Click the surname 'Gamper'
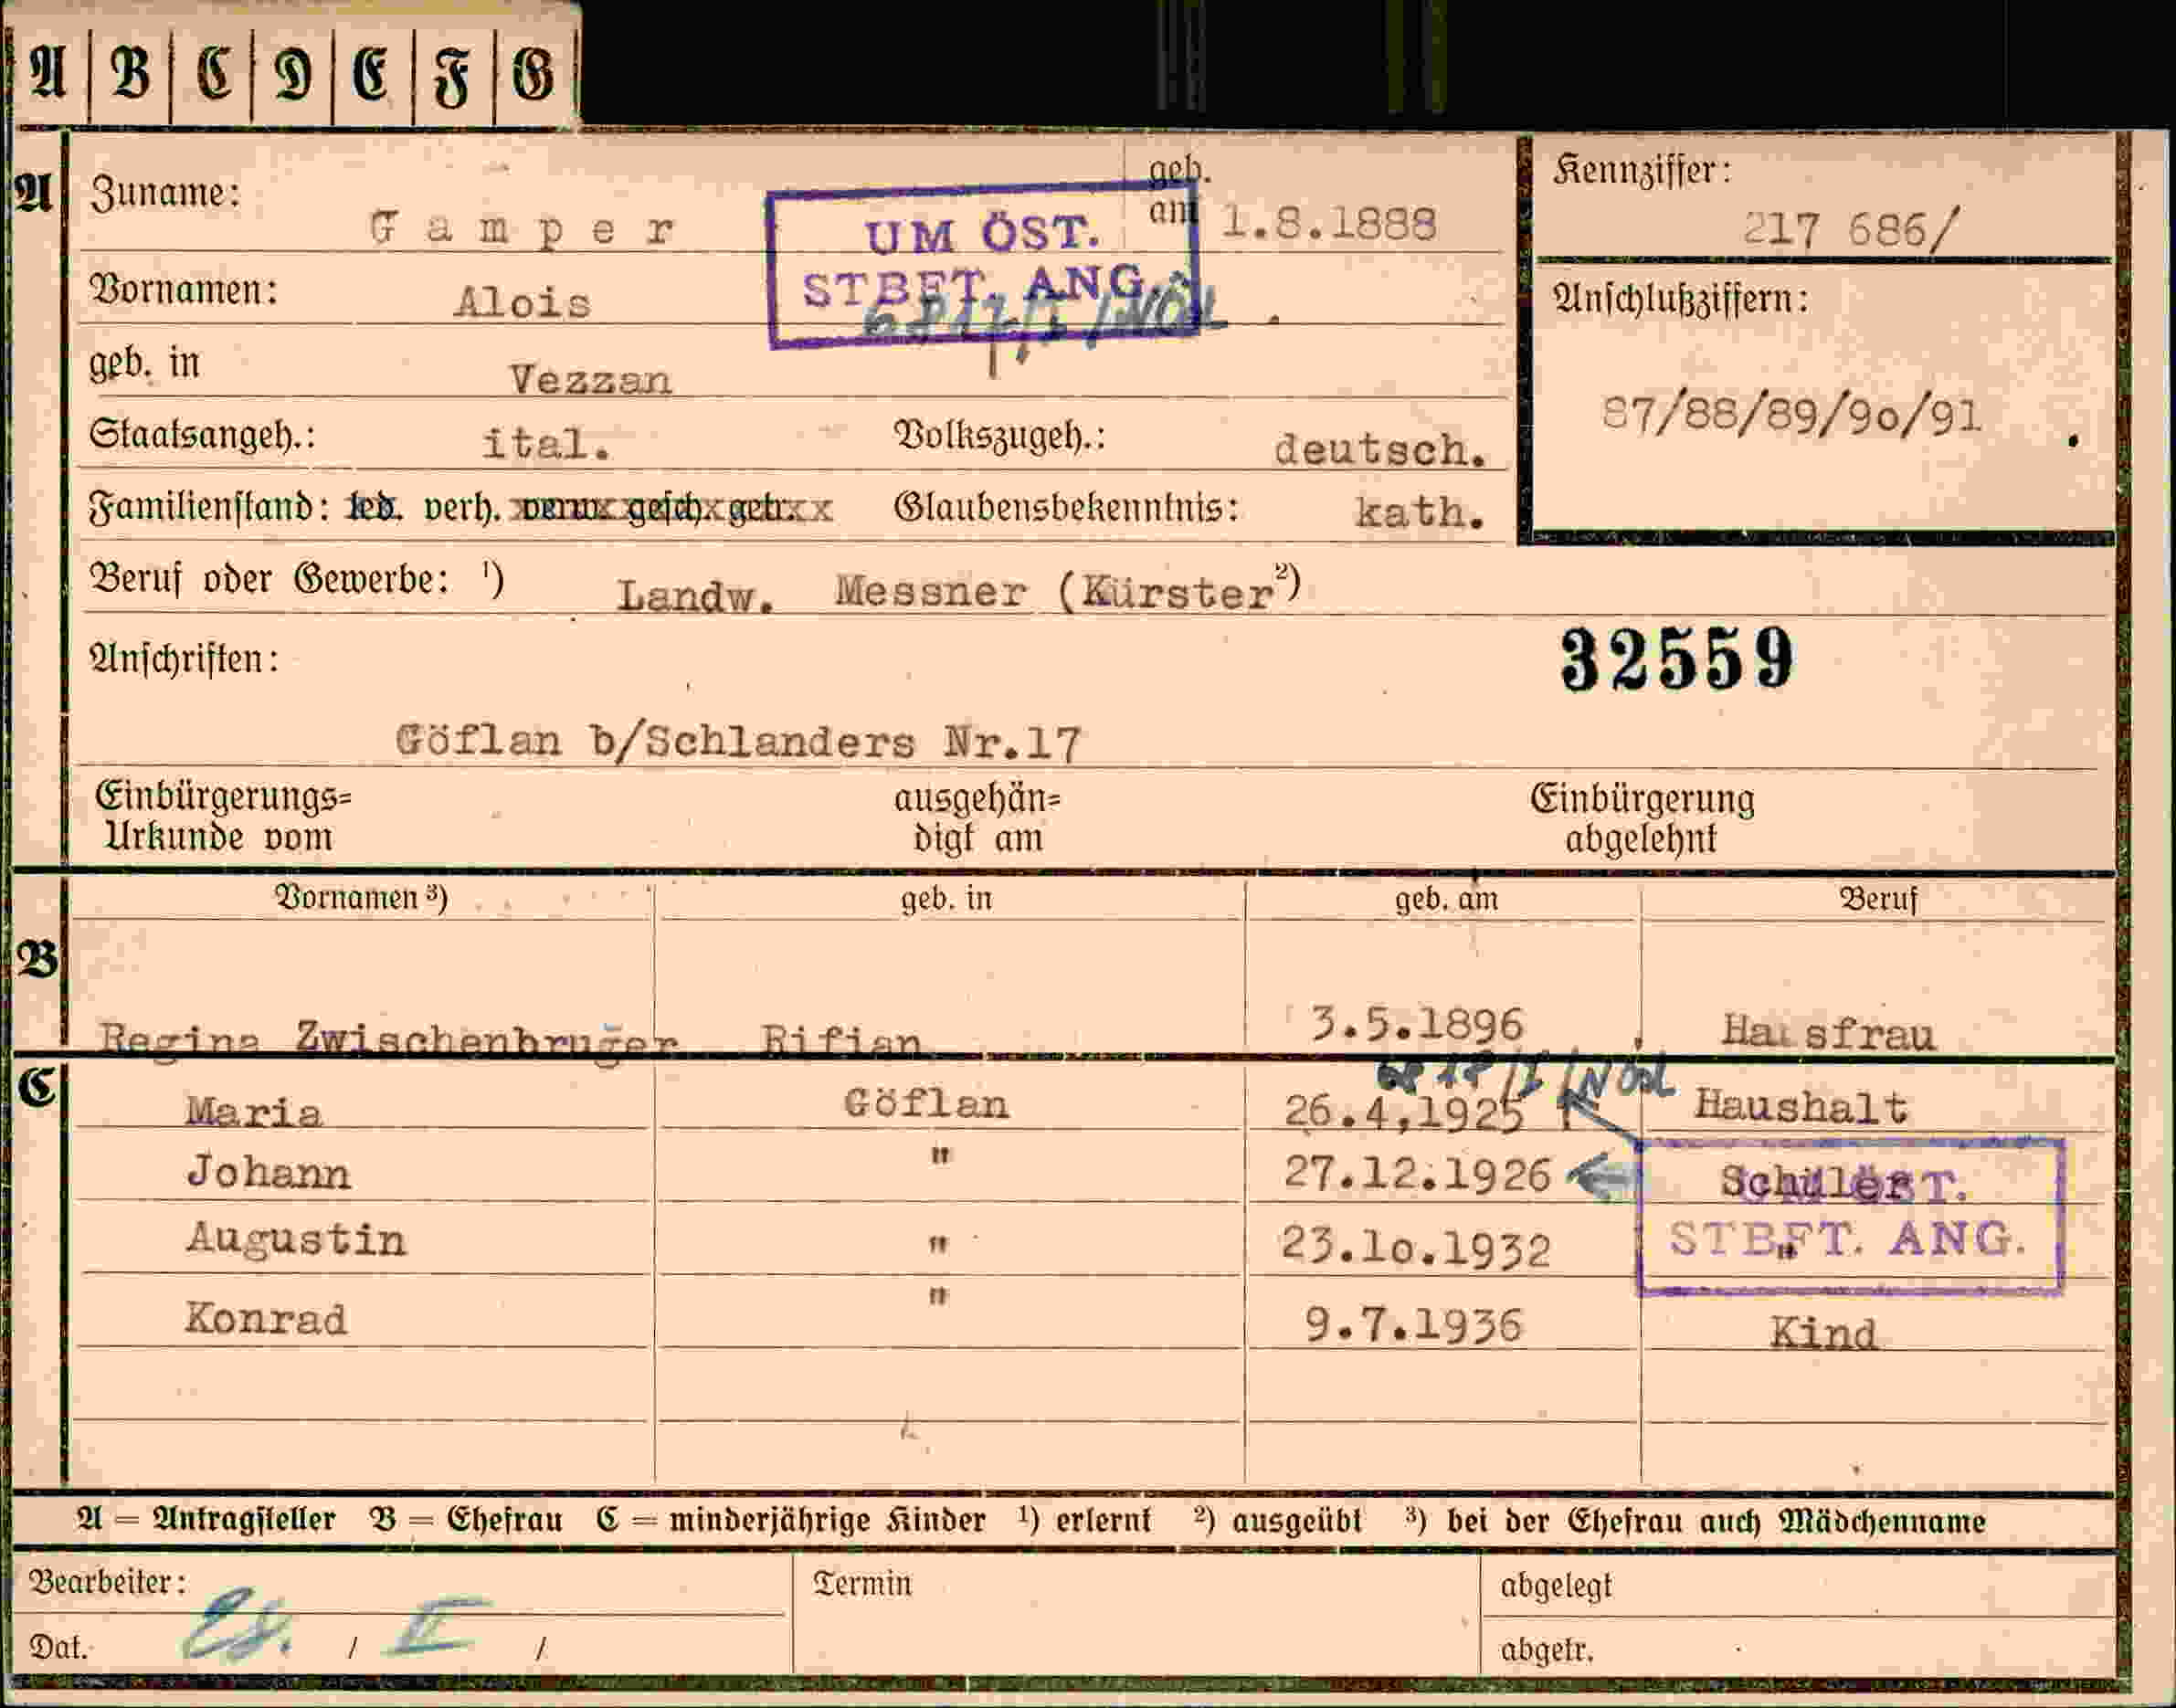The image size is (2176, 1708). [523, 230]
